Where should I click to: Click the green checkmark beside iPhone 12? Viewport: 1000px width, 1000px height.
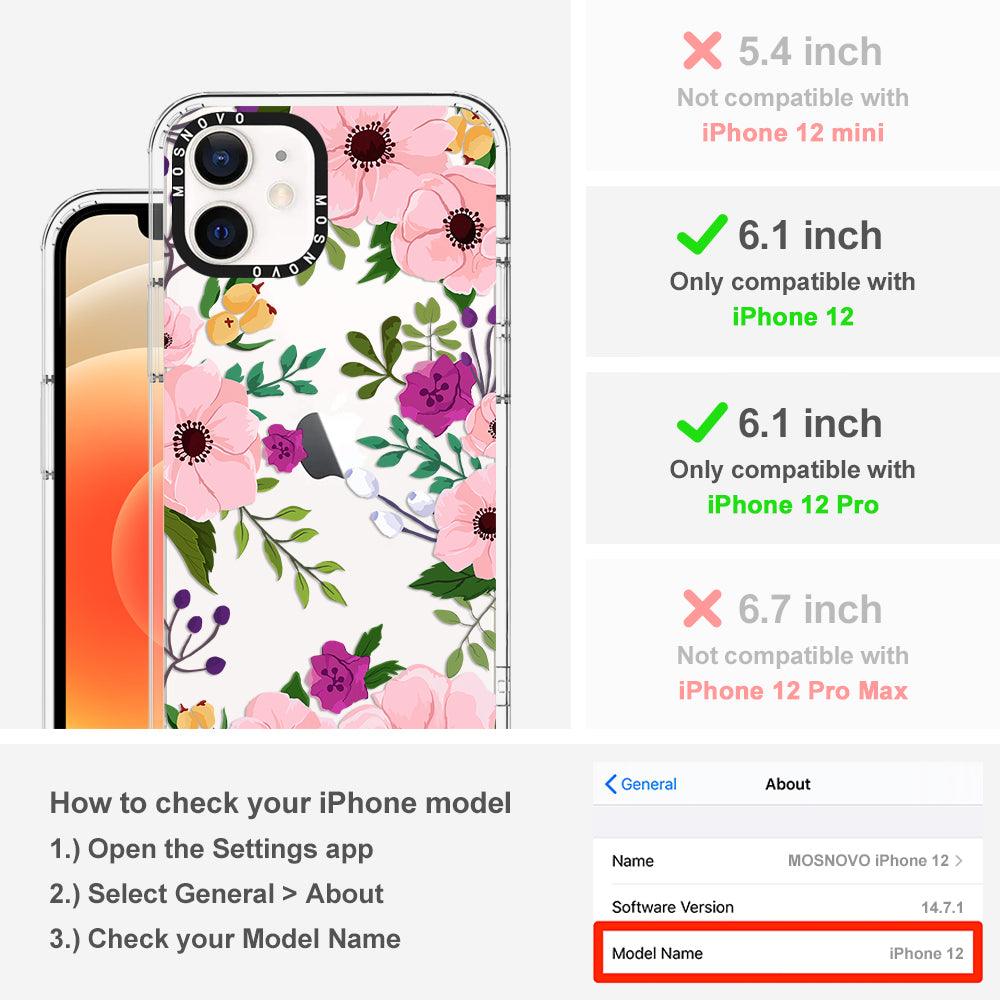click(702, 234)
